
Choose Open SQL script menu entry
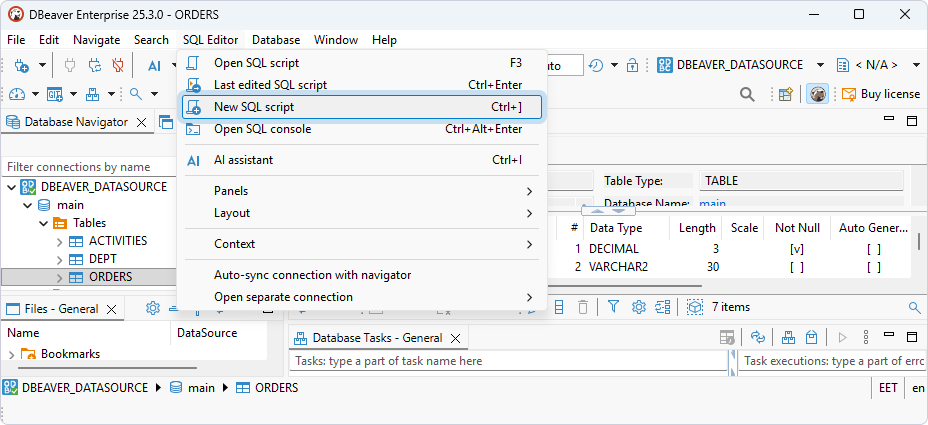(362, 63)
